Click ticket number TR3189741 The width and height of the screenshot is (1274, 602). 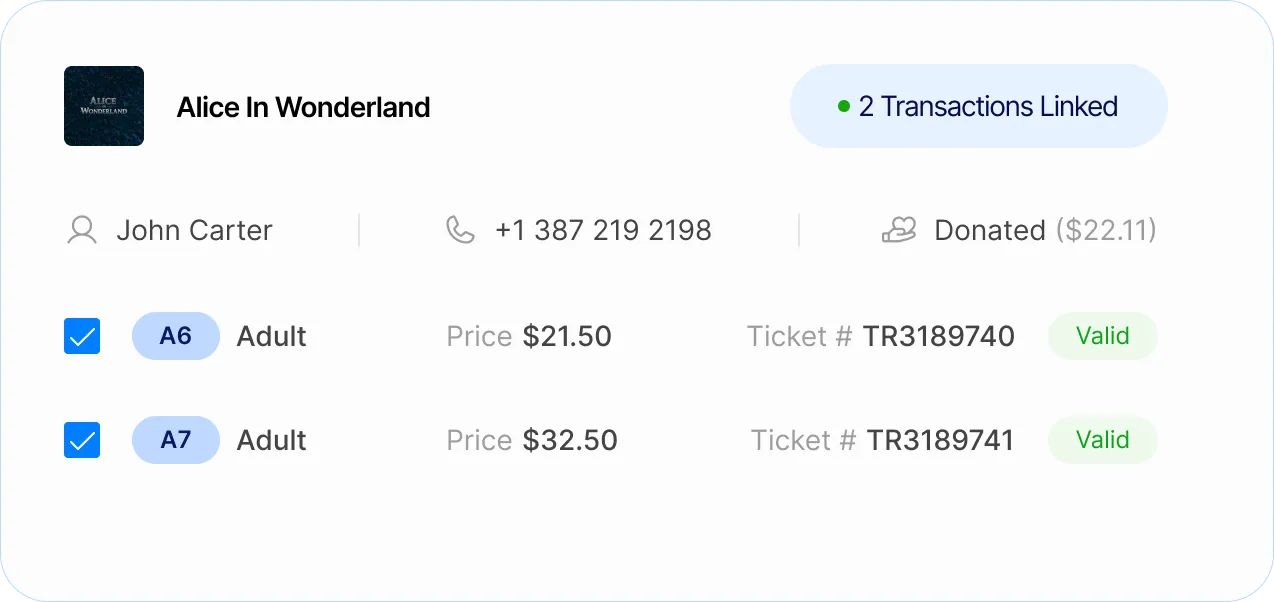point(940,440)
